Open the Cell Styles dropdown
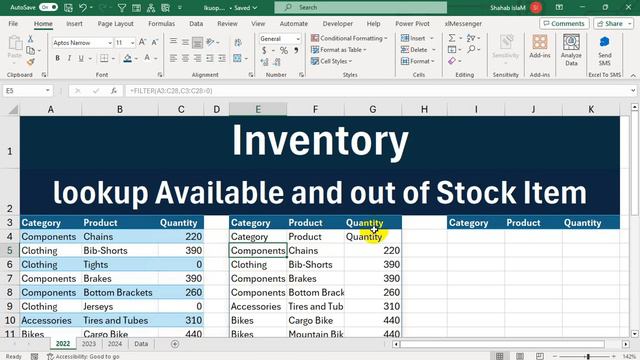Image resolution: width=640 pixels, height=360 pixels. 331,61
